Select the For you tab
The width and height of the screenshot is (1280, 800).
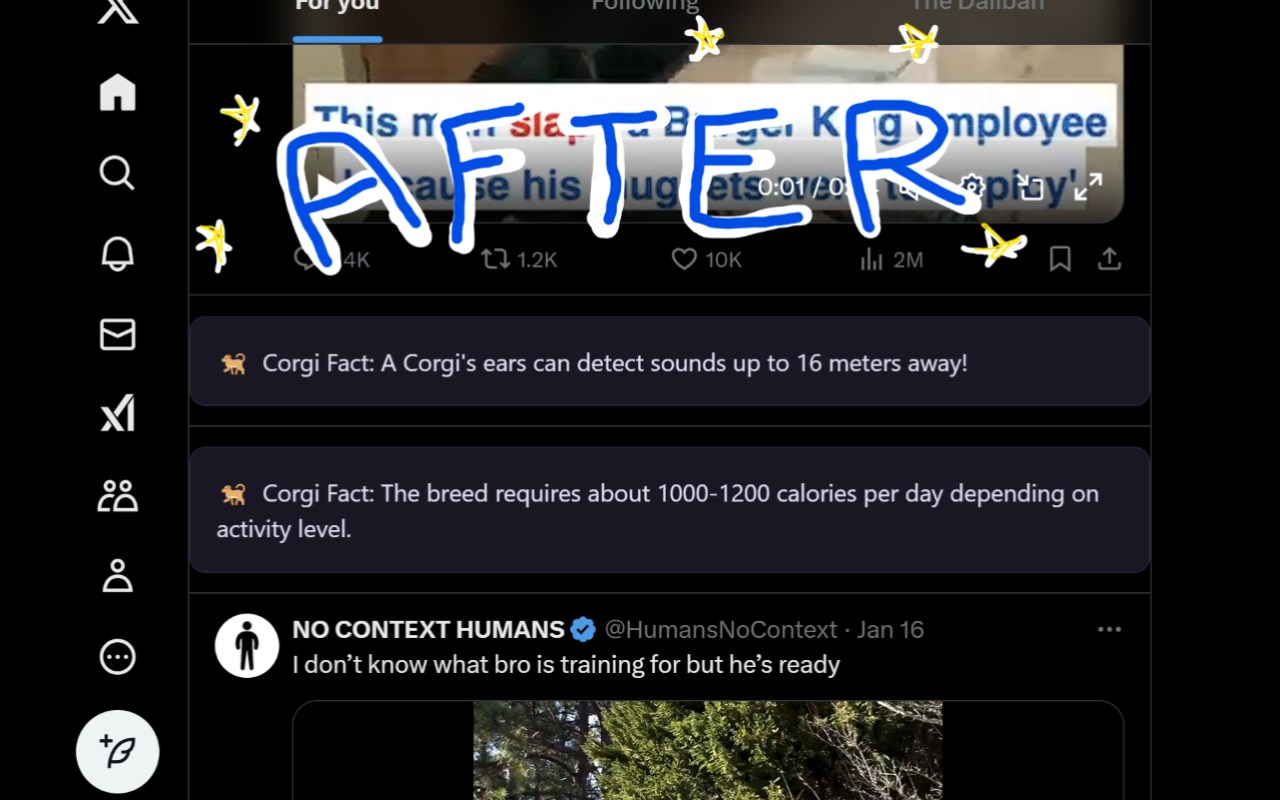[x=337, y=6]
